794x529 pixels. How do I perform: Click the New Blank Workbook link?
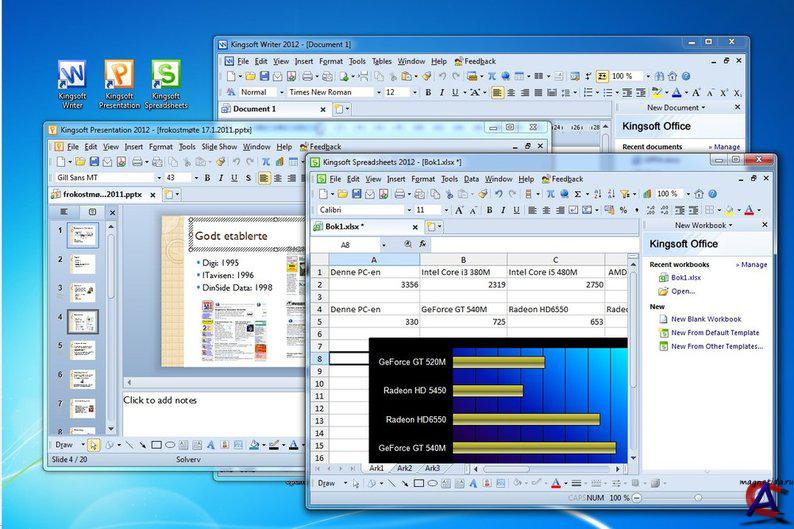[706, 319]
